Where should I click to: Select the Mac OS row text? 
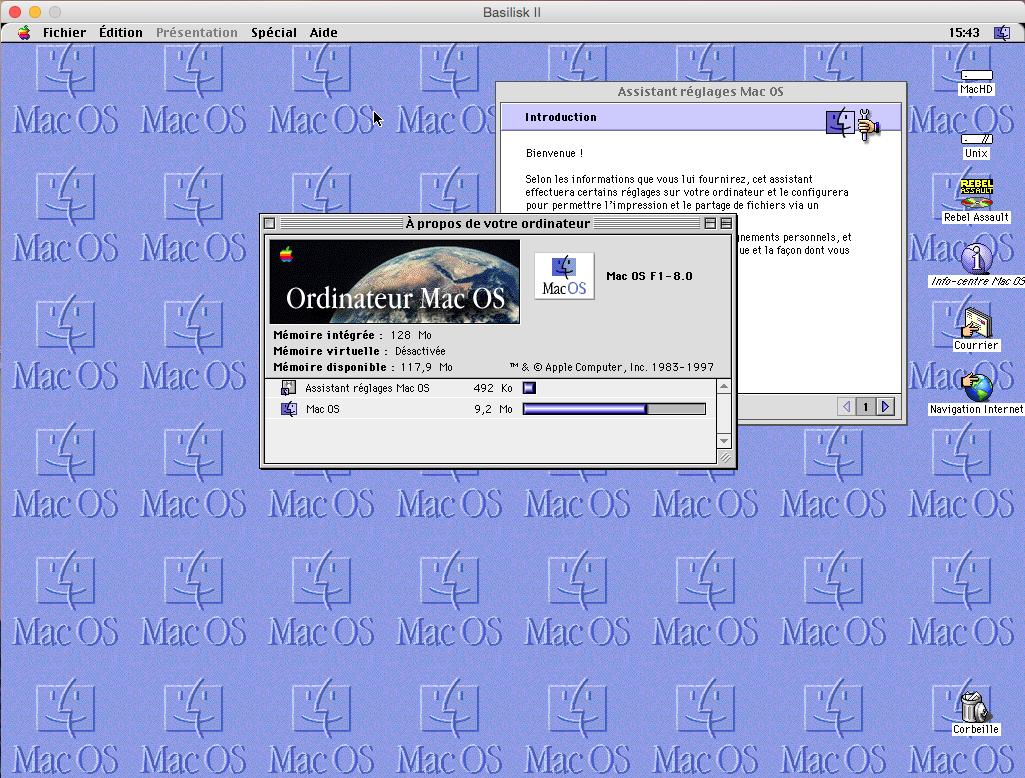[323, 409]
